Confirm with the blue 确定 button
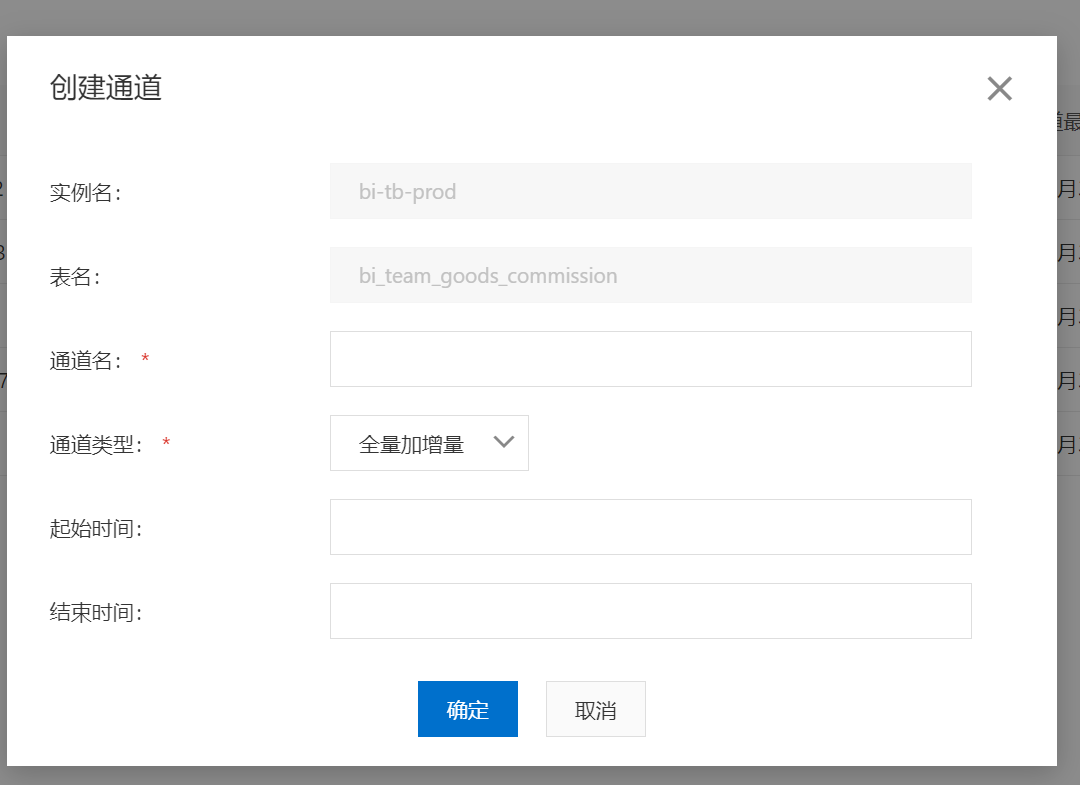Screen dimensions: 1080x785 [x=467, y=709]
